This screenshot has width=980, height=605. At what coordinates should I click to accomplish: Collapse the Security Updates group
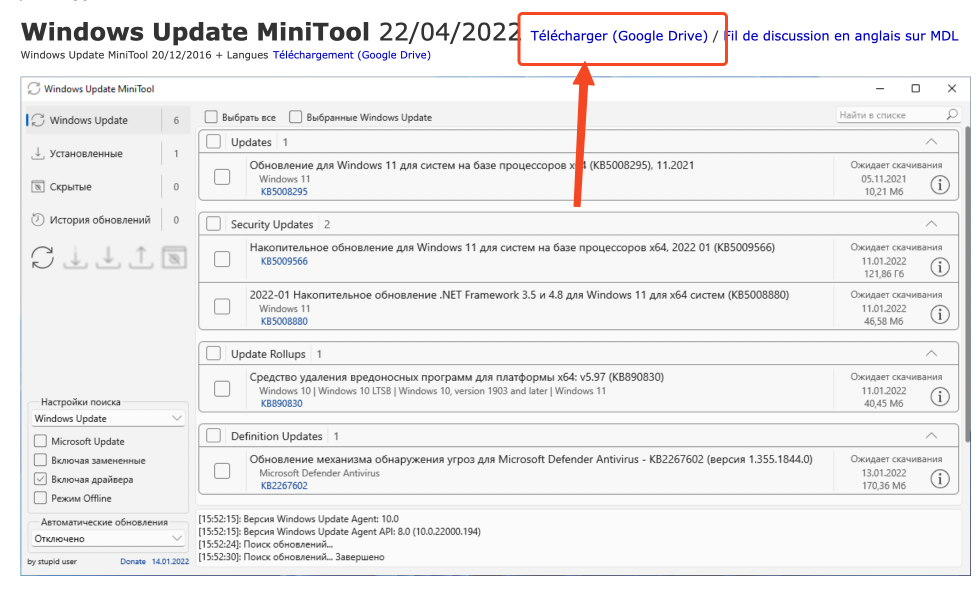point(931,224)
